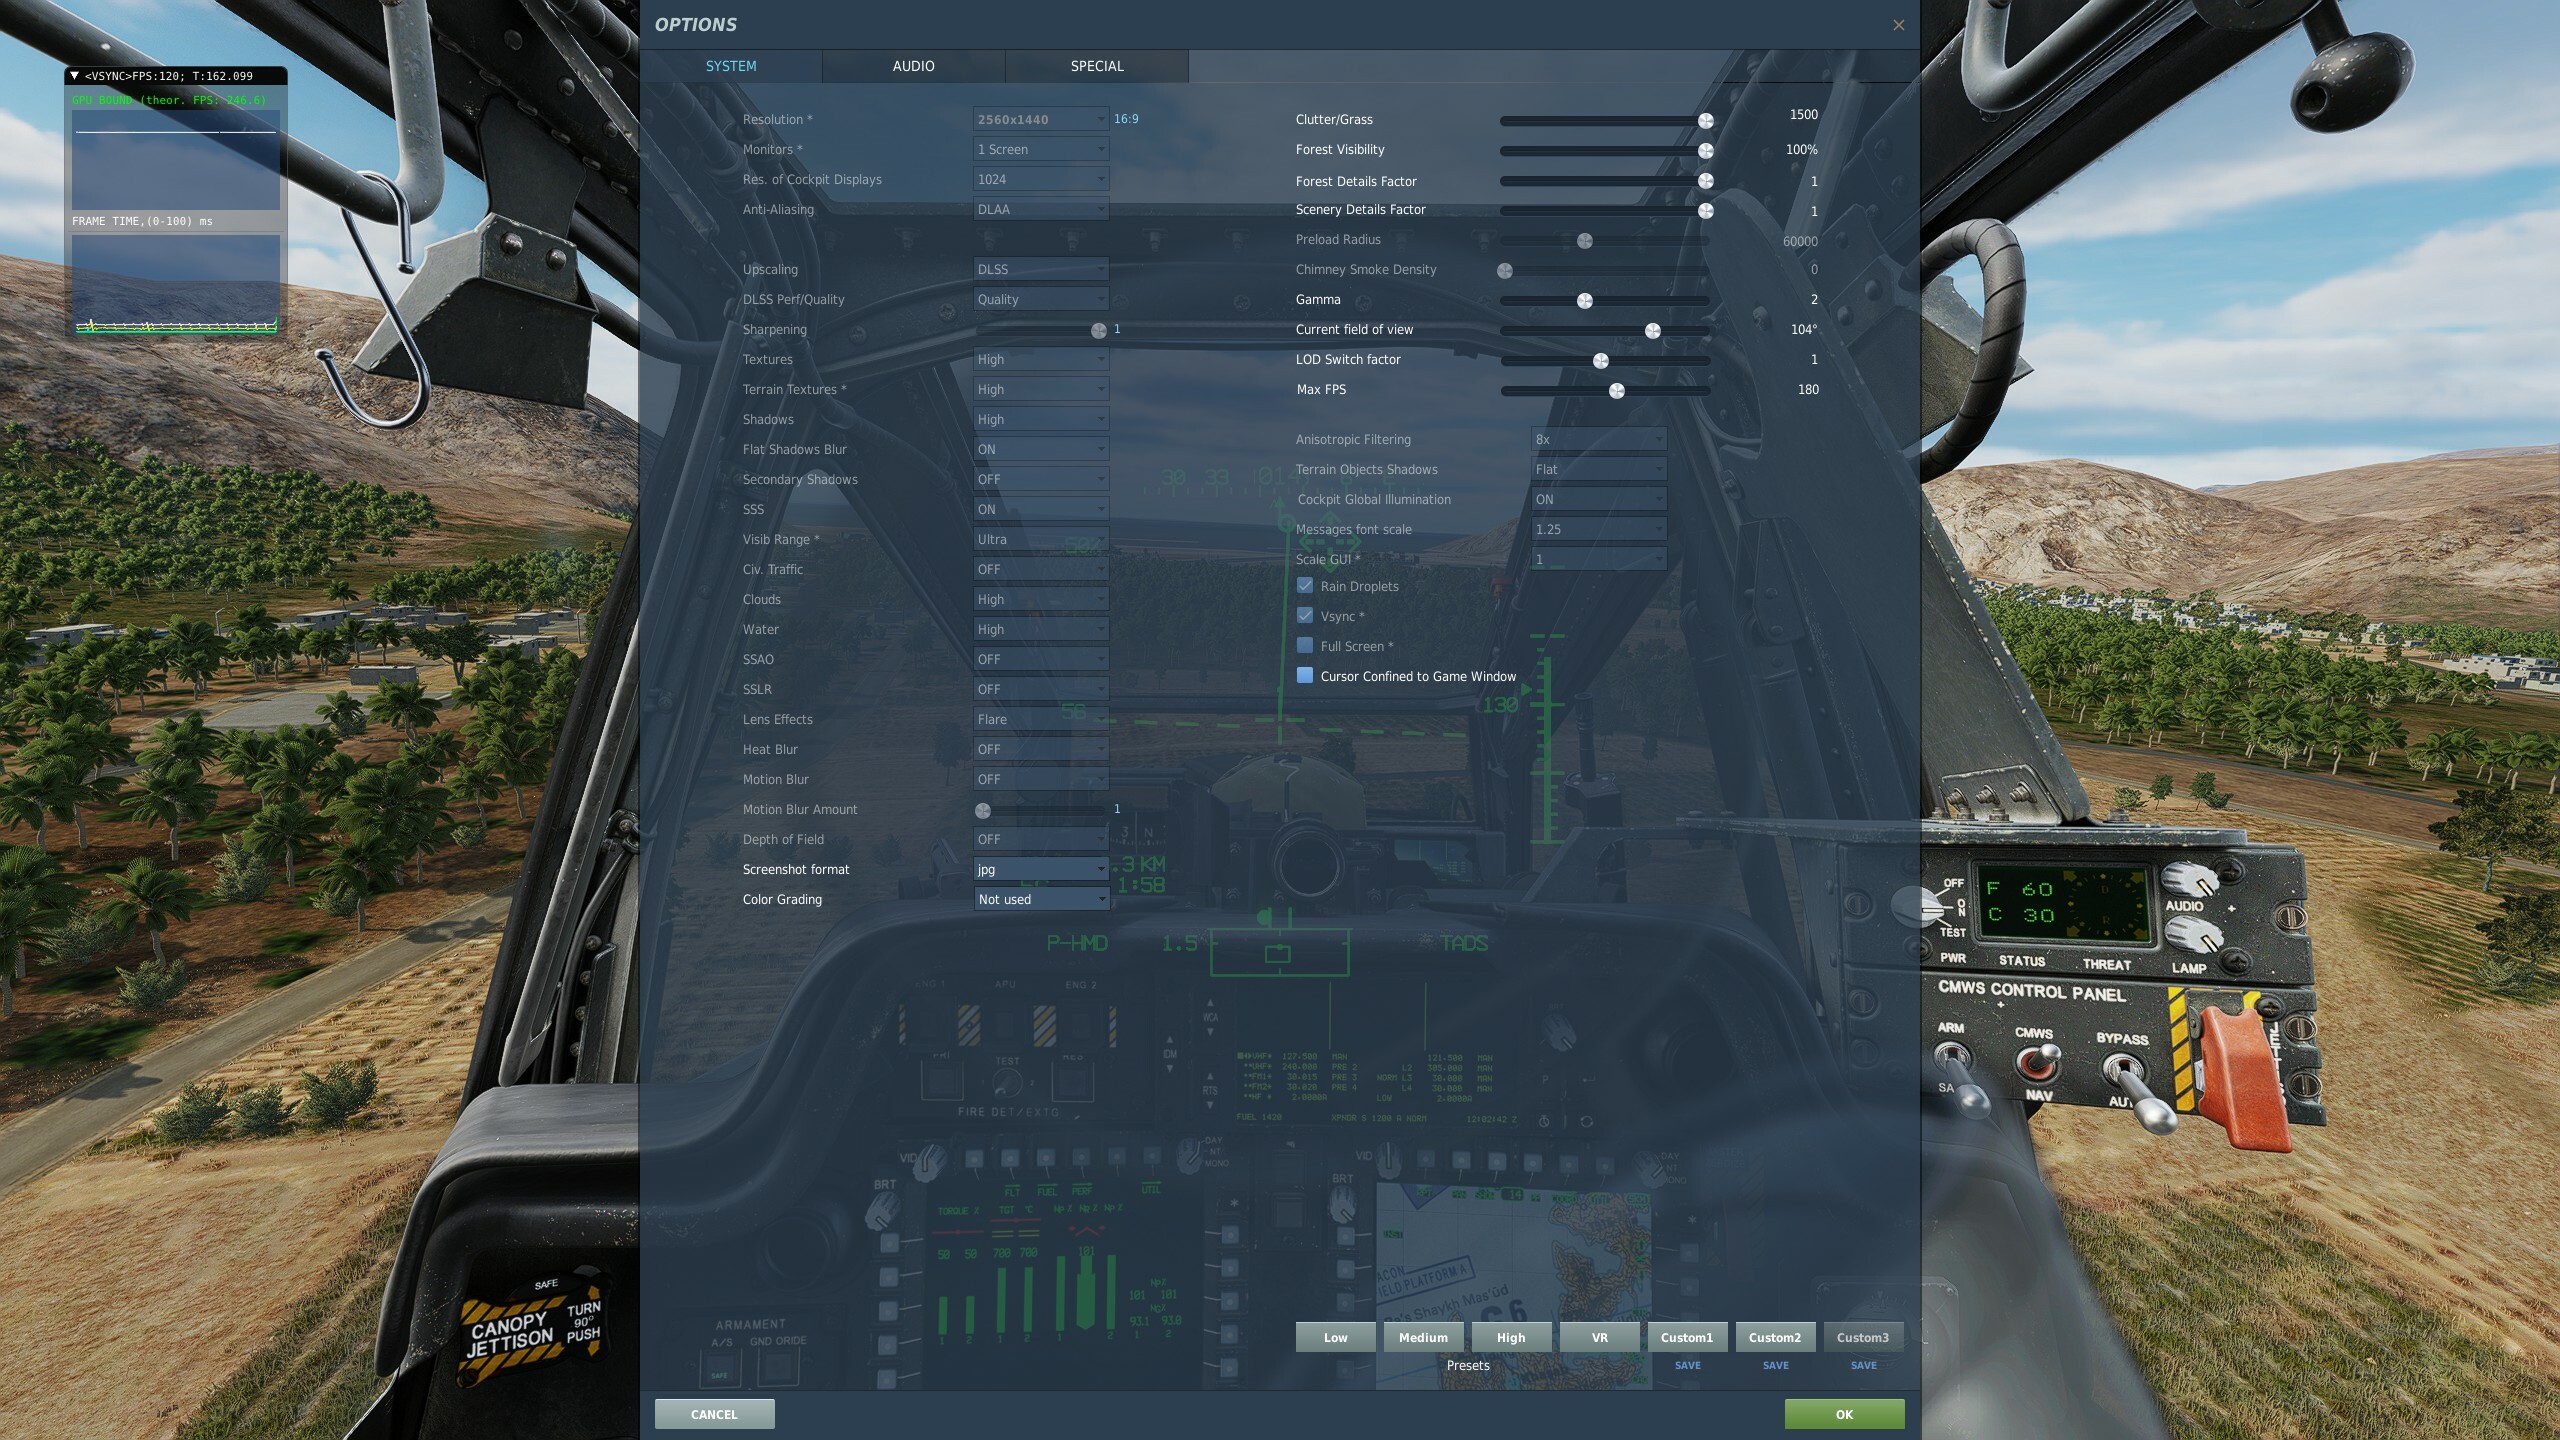Load the Custom1 preset
Viewport: 2560px width, 1440px height.
(x=1687, y=1337)
